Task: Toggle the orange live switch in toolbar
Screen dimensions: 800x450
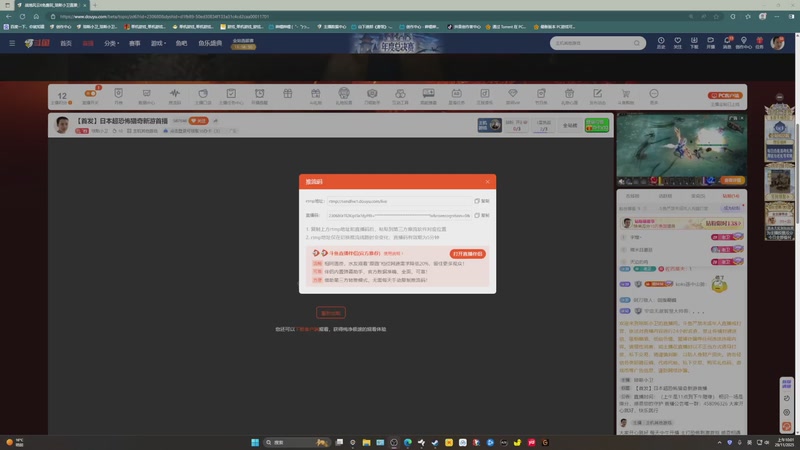Action: [x=90, y=93]
